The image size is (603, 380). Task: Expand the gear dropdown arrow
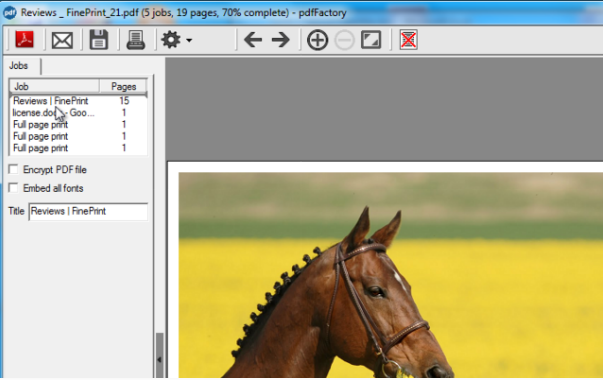click(x=189, y=40)
